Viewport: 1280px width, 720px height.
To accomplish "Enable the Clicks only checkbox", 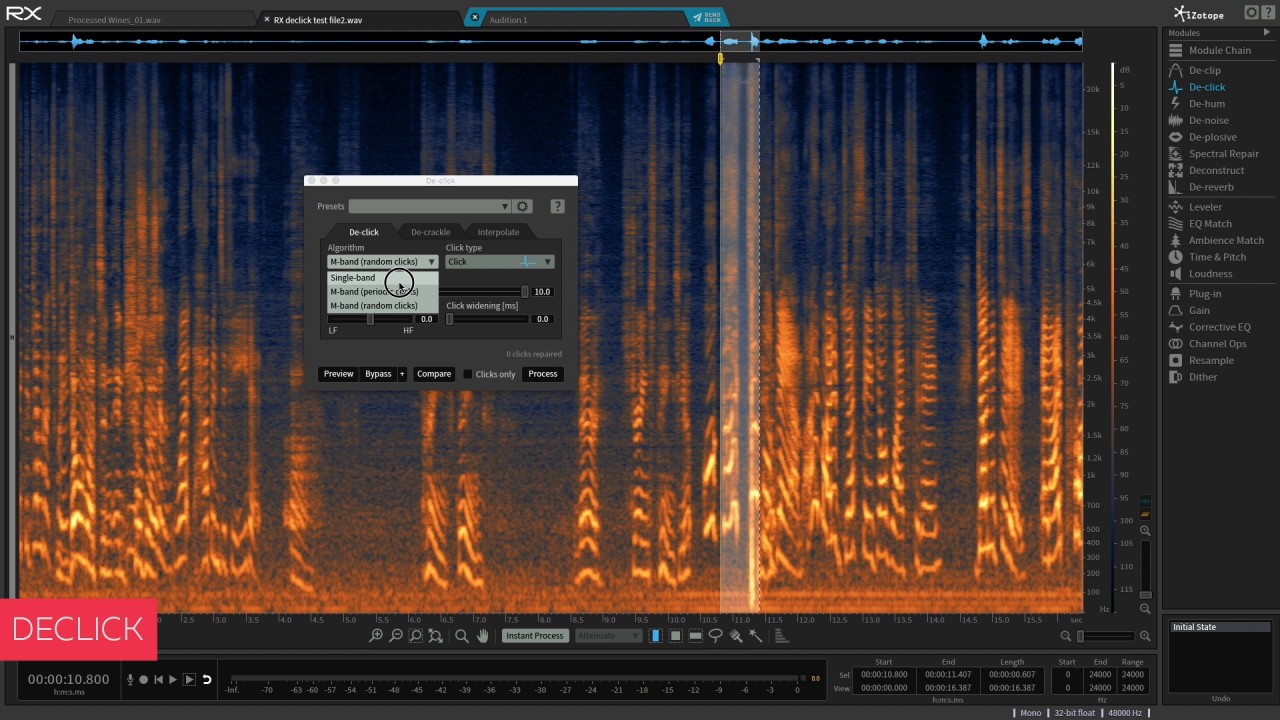I will (x=467, y=374).
